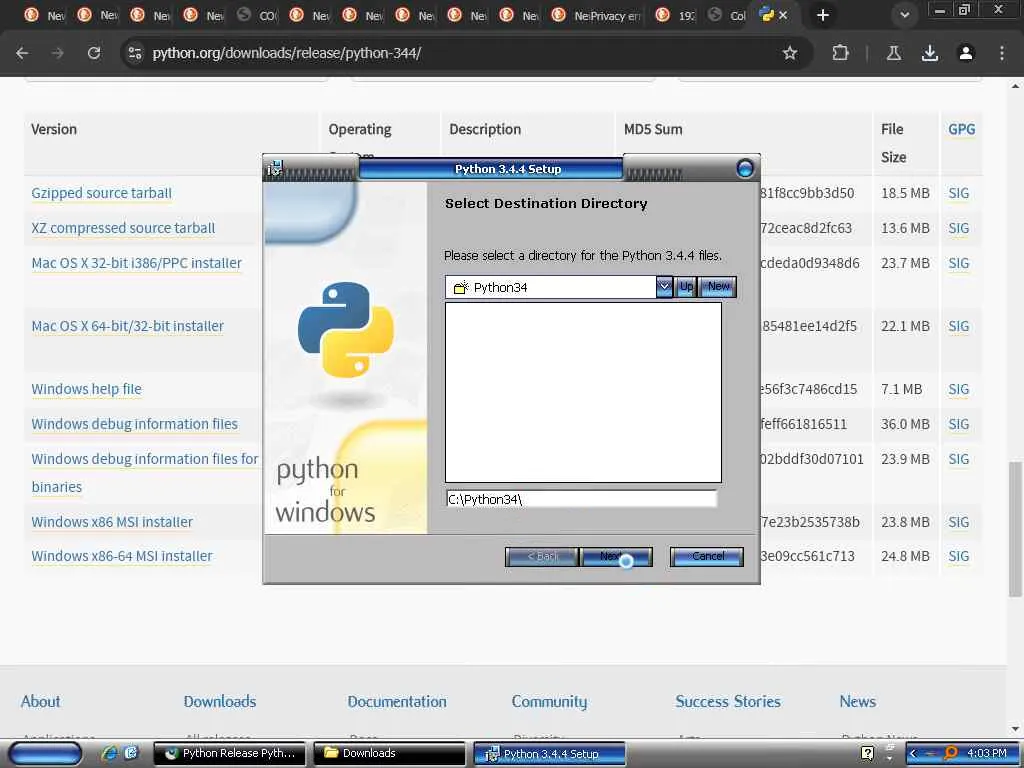Open Mac OS X 64-bit/32-bit installer link
This screenshot has width=1024, height=768.
point(127,326)
